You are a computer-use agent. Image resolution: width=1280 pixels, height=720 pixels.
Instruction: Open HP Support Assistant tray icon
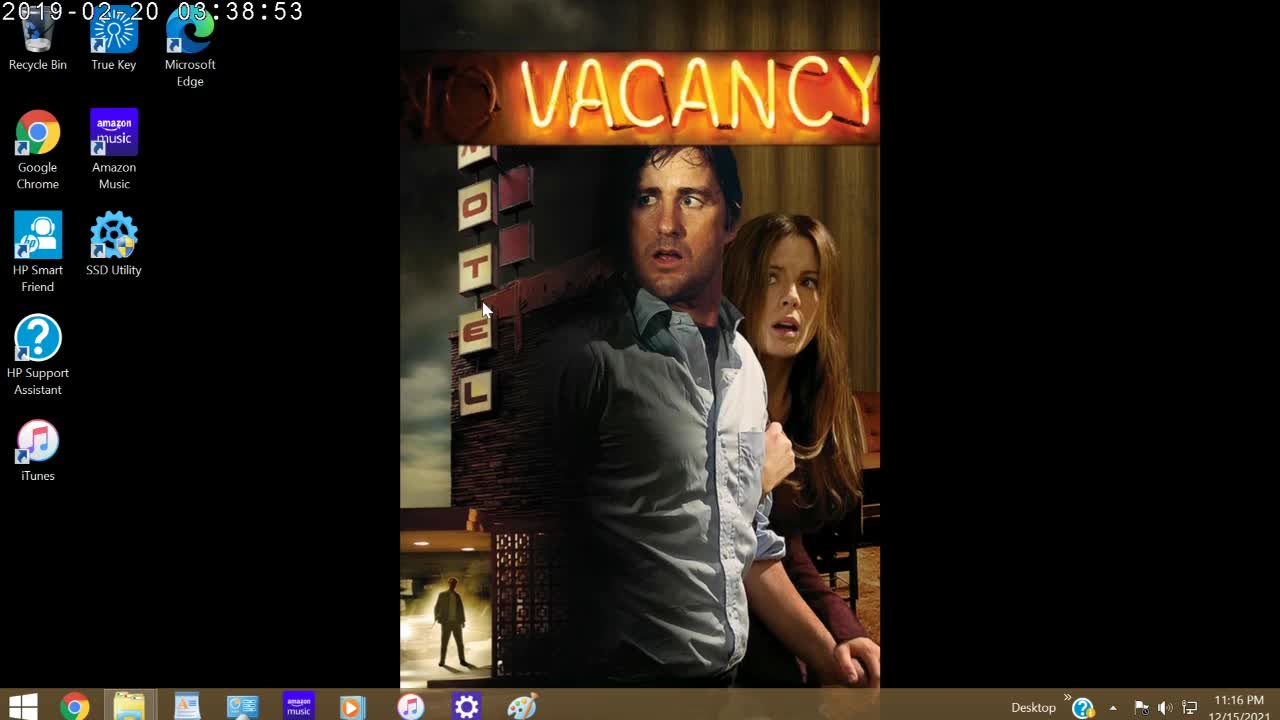[1083, 708]
